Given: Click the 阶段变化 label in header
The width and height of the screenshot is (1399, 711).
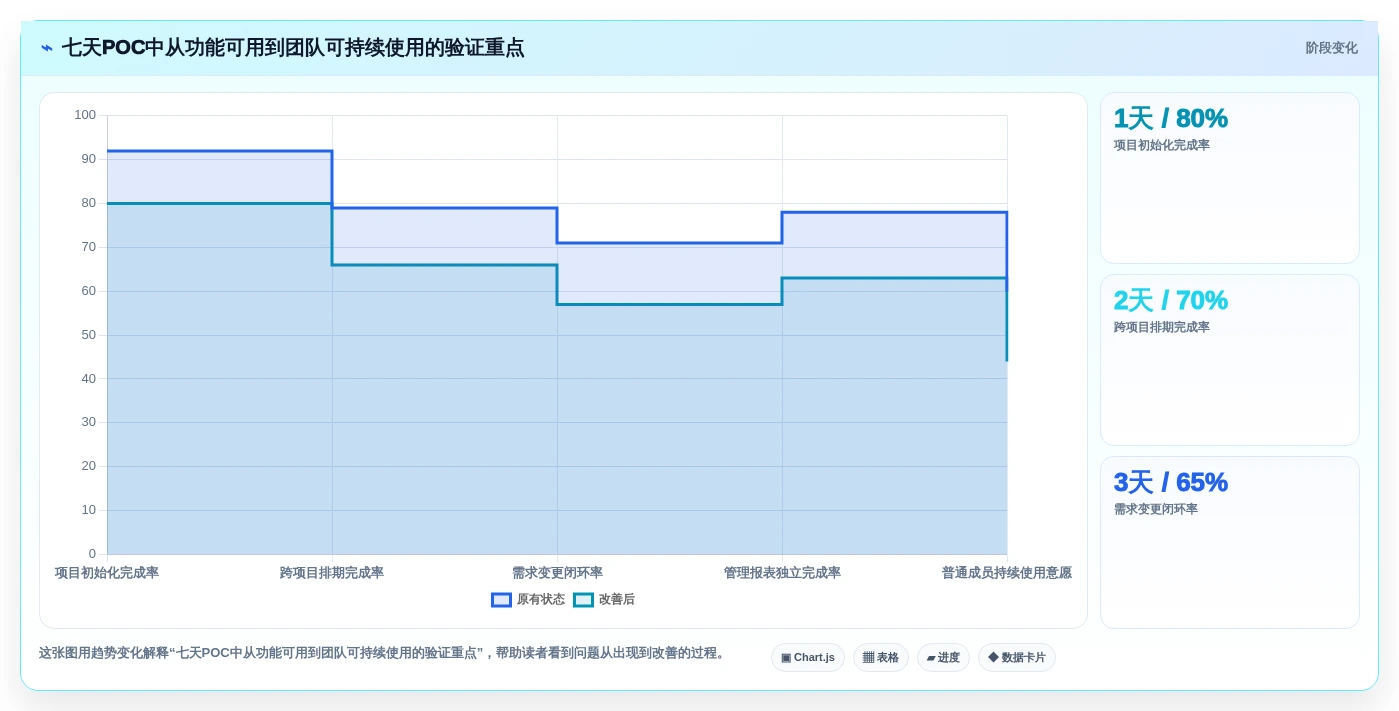Looking at the screenshot, I should (1331, 48).
